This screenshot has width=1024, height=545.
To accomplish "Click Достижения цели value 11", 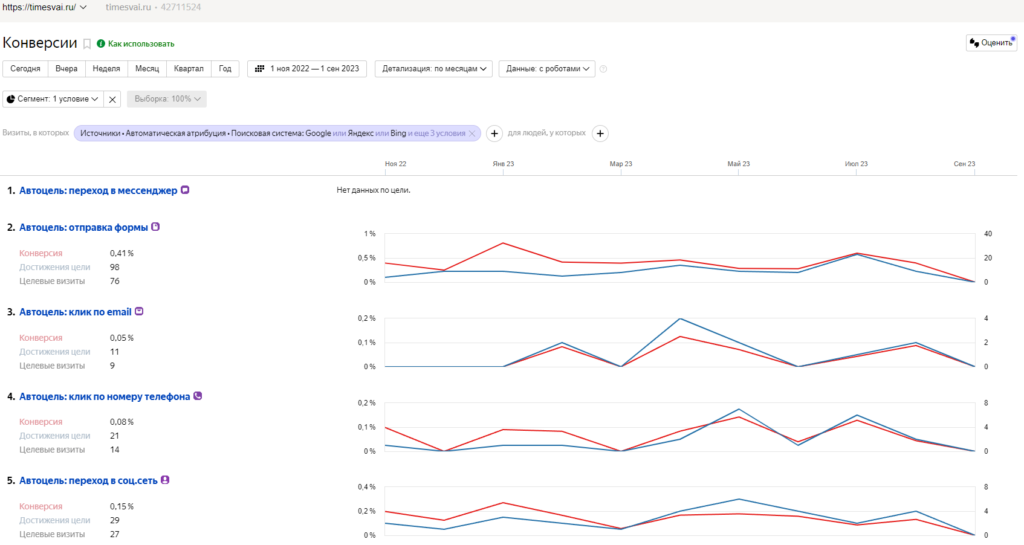I will pyautogui.click(x=114, y=352).
